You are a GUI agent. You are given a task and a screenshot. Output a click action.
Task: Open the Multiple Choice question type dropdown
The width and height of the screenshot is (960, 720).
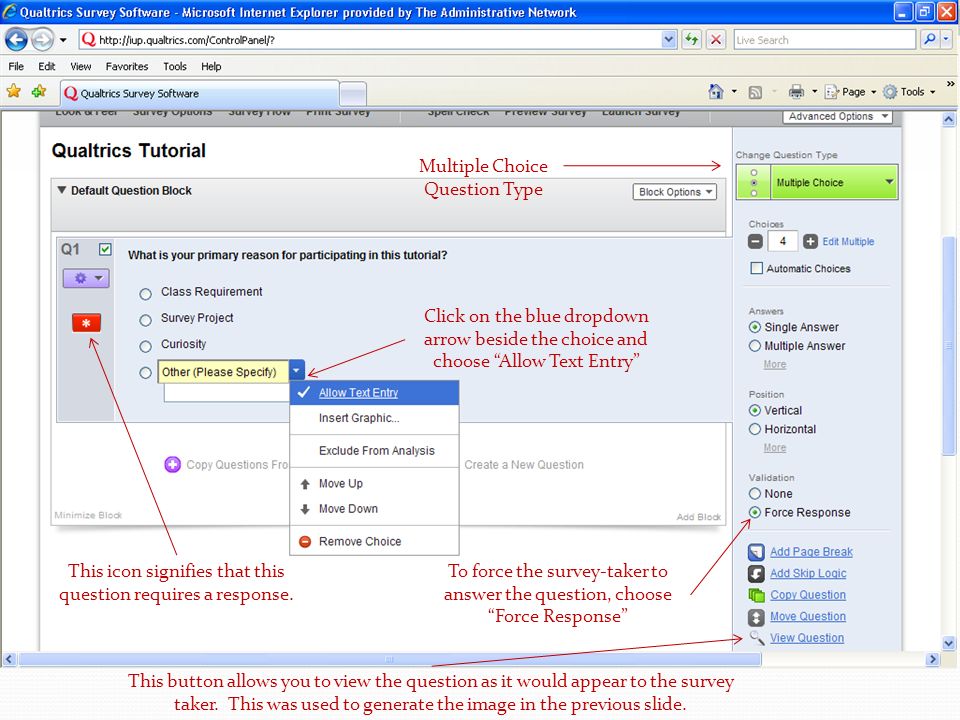coord(817,182)
